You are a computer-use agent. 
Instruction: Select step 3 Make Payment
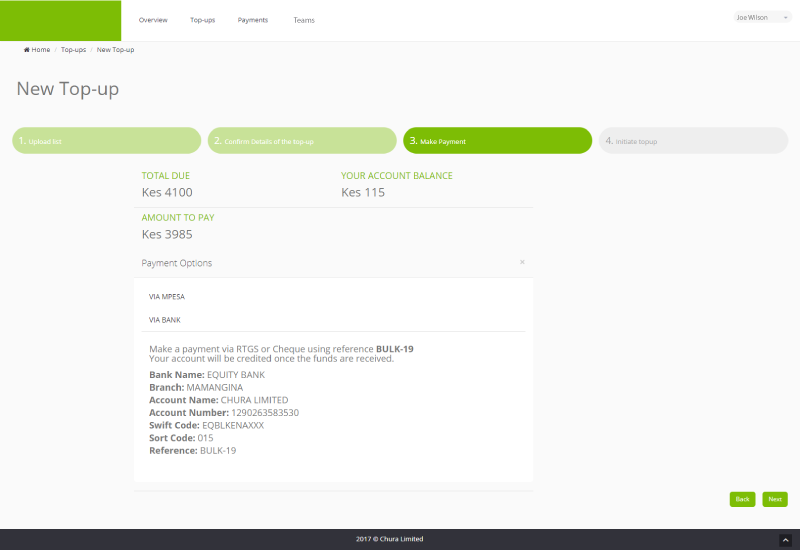[x=496, y=141]
